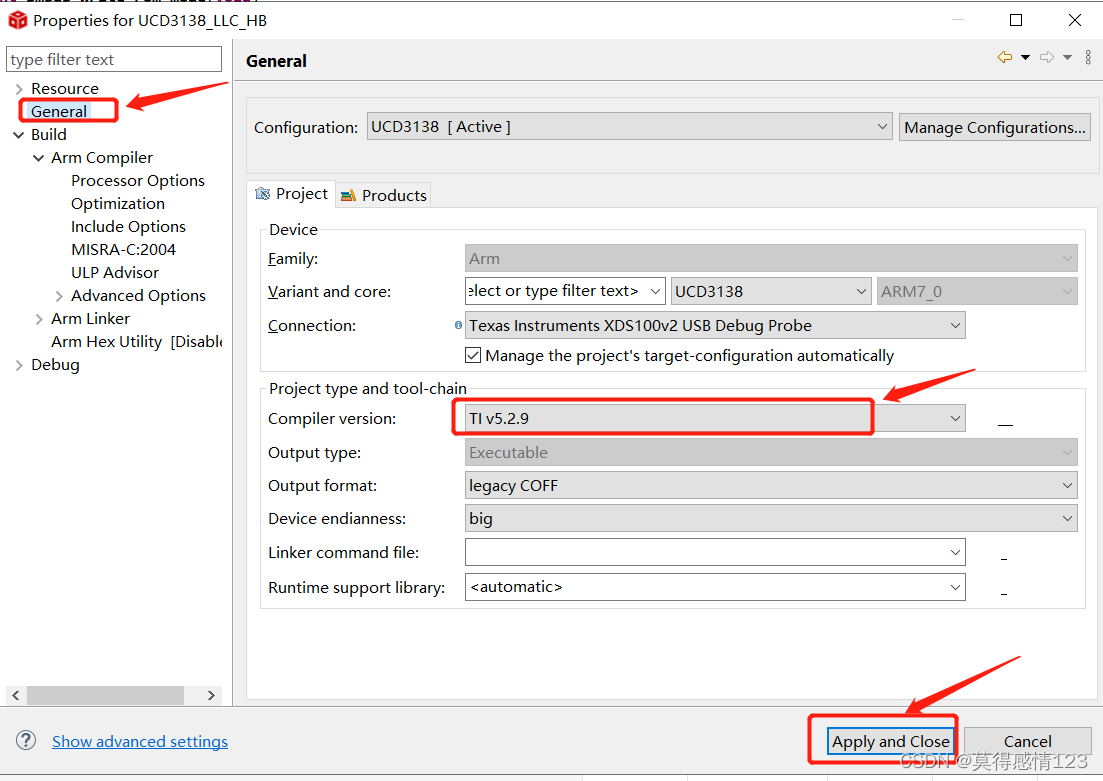
Task: Click the tree horizontal scrollbar thumb
Action: (x=106, y=695)
